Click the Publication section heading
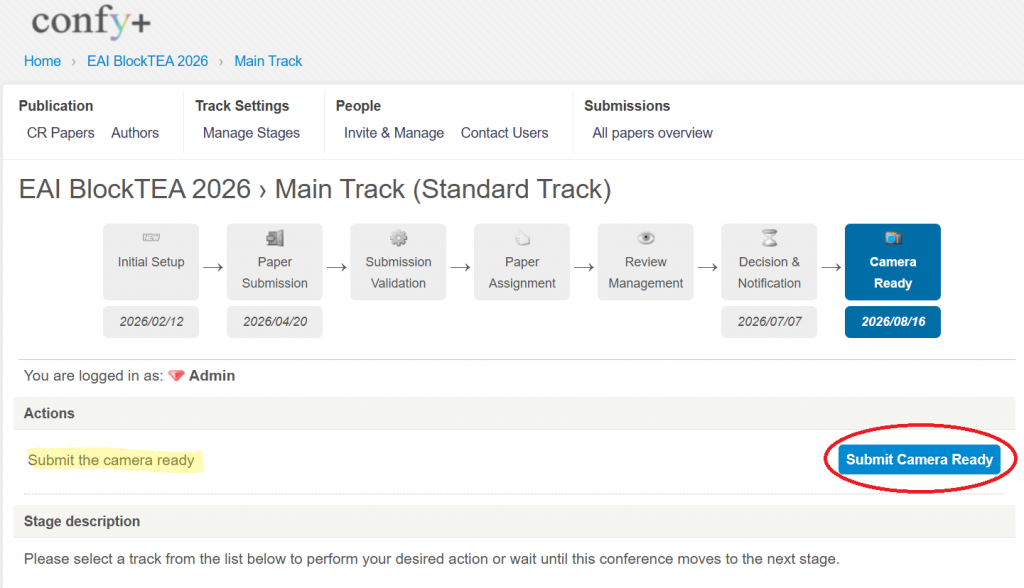Viewport: 1024px width, 588px height. point(56,106)
